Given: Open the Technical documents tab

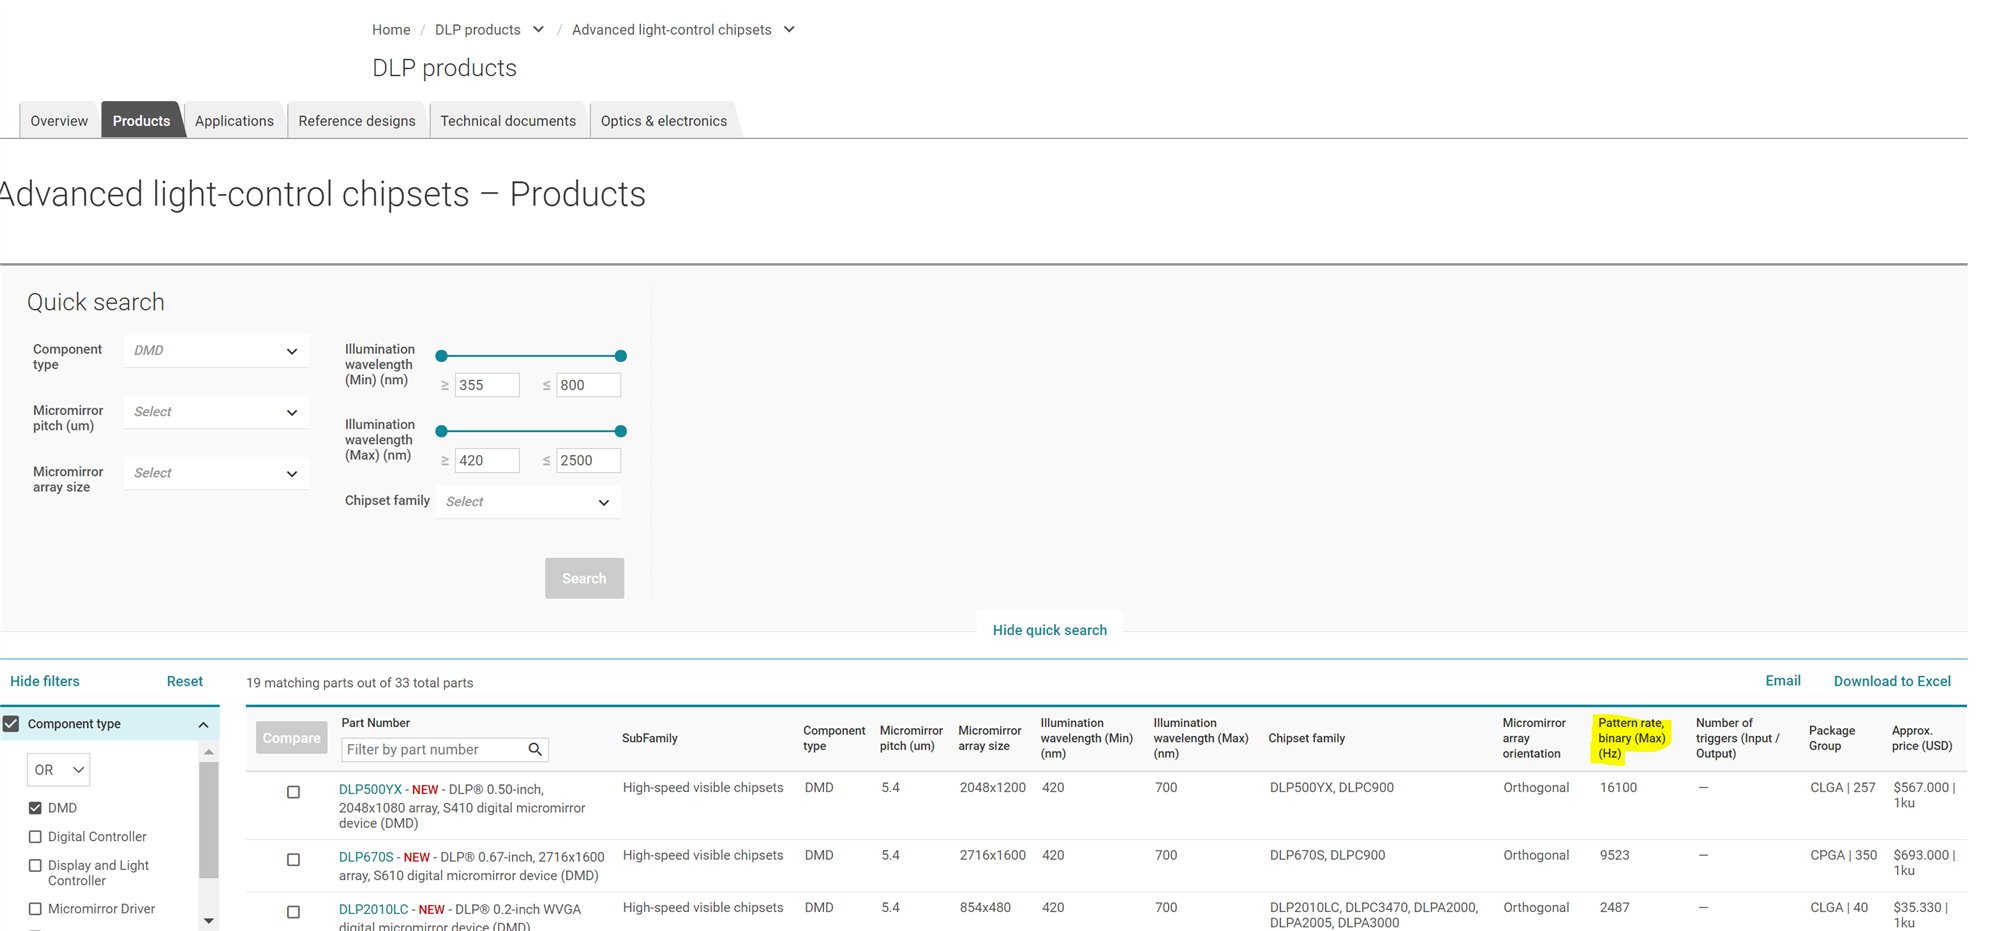Looking at the screenshot, I should (x=508, y=120).
